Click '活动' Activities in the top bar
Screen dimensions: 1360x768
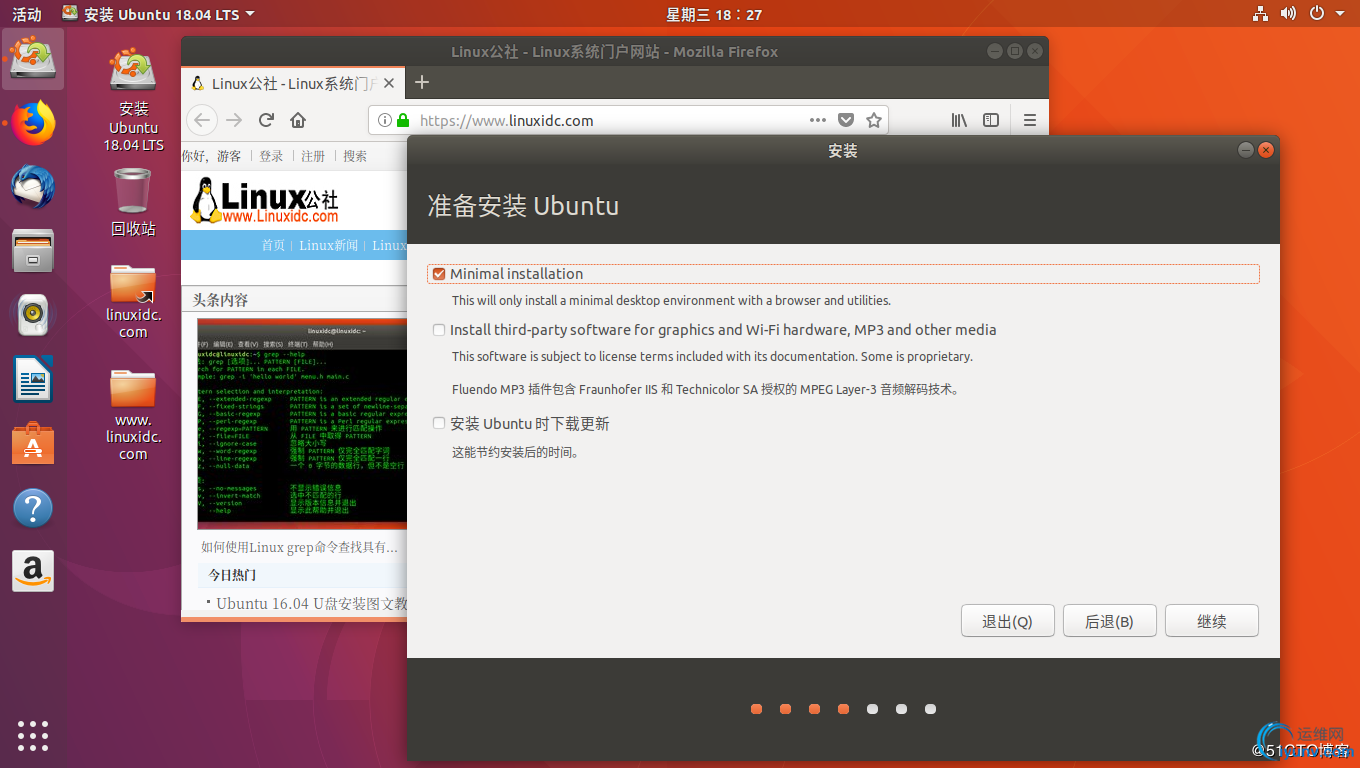(x=27, y=14)
